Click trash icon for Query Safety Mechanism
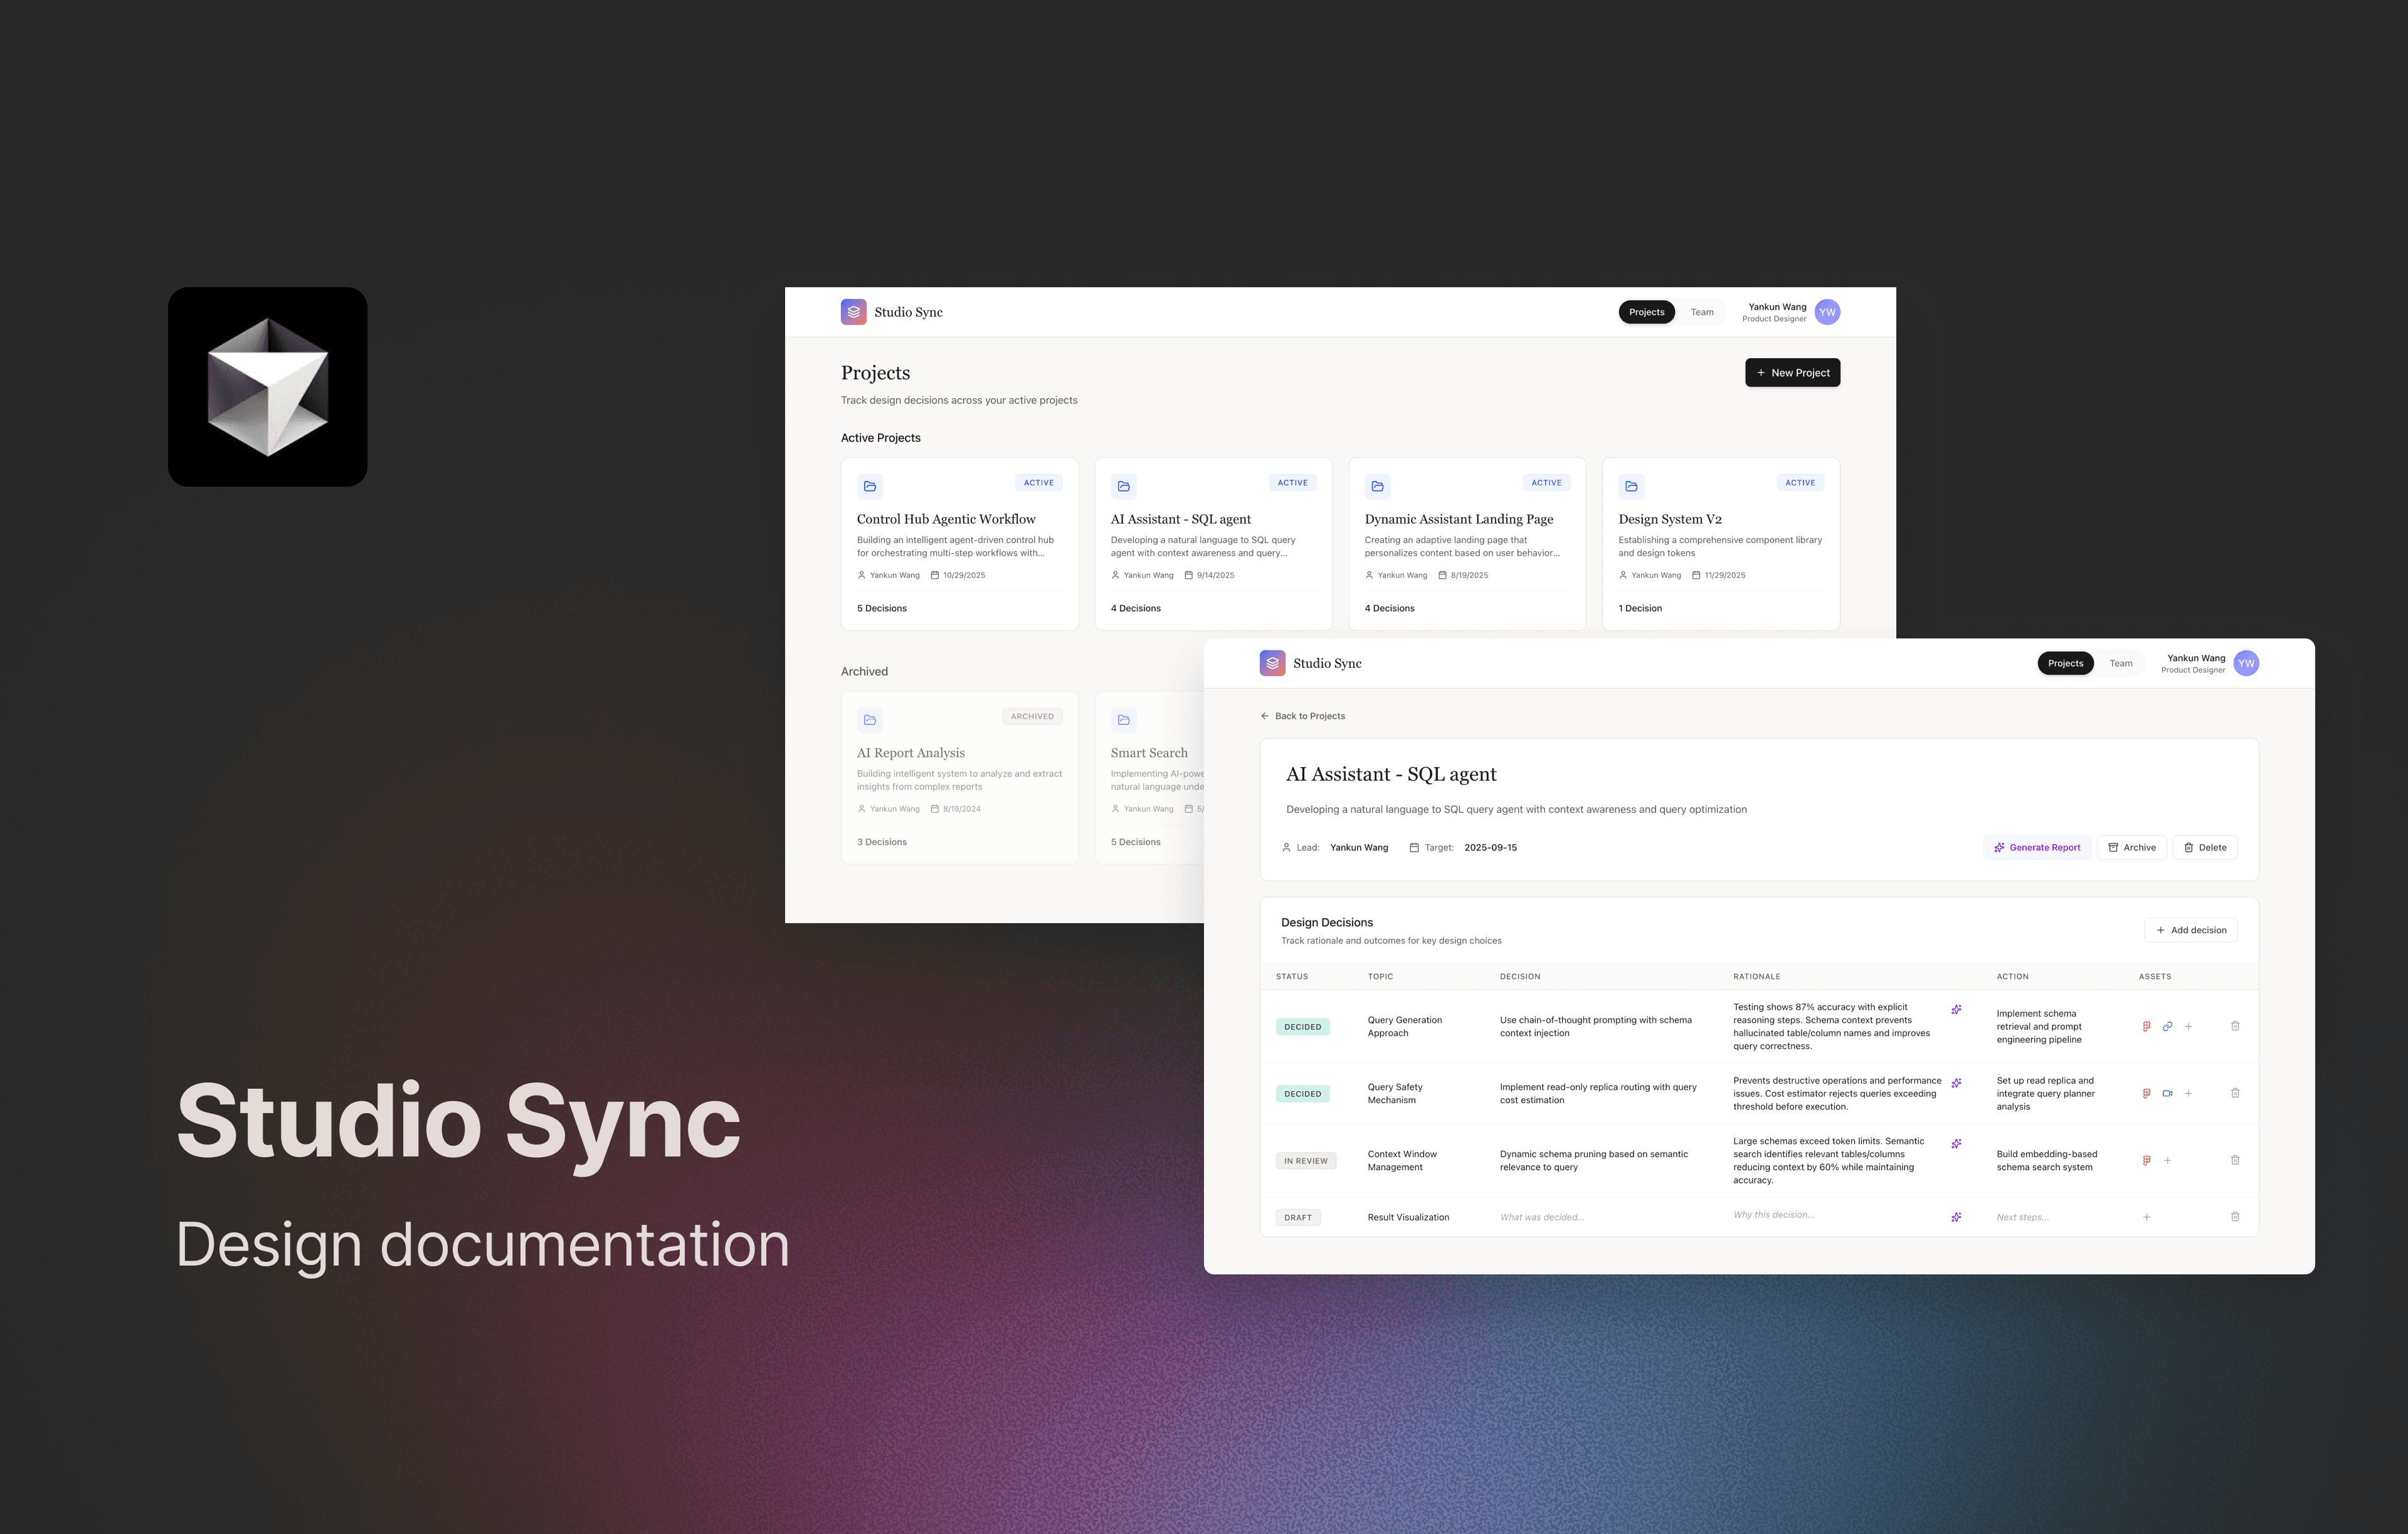Image resolution: width=2408 pixels, height=1534 pixels. pos(2235,1093)
